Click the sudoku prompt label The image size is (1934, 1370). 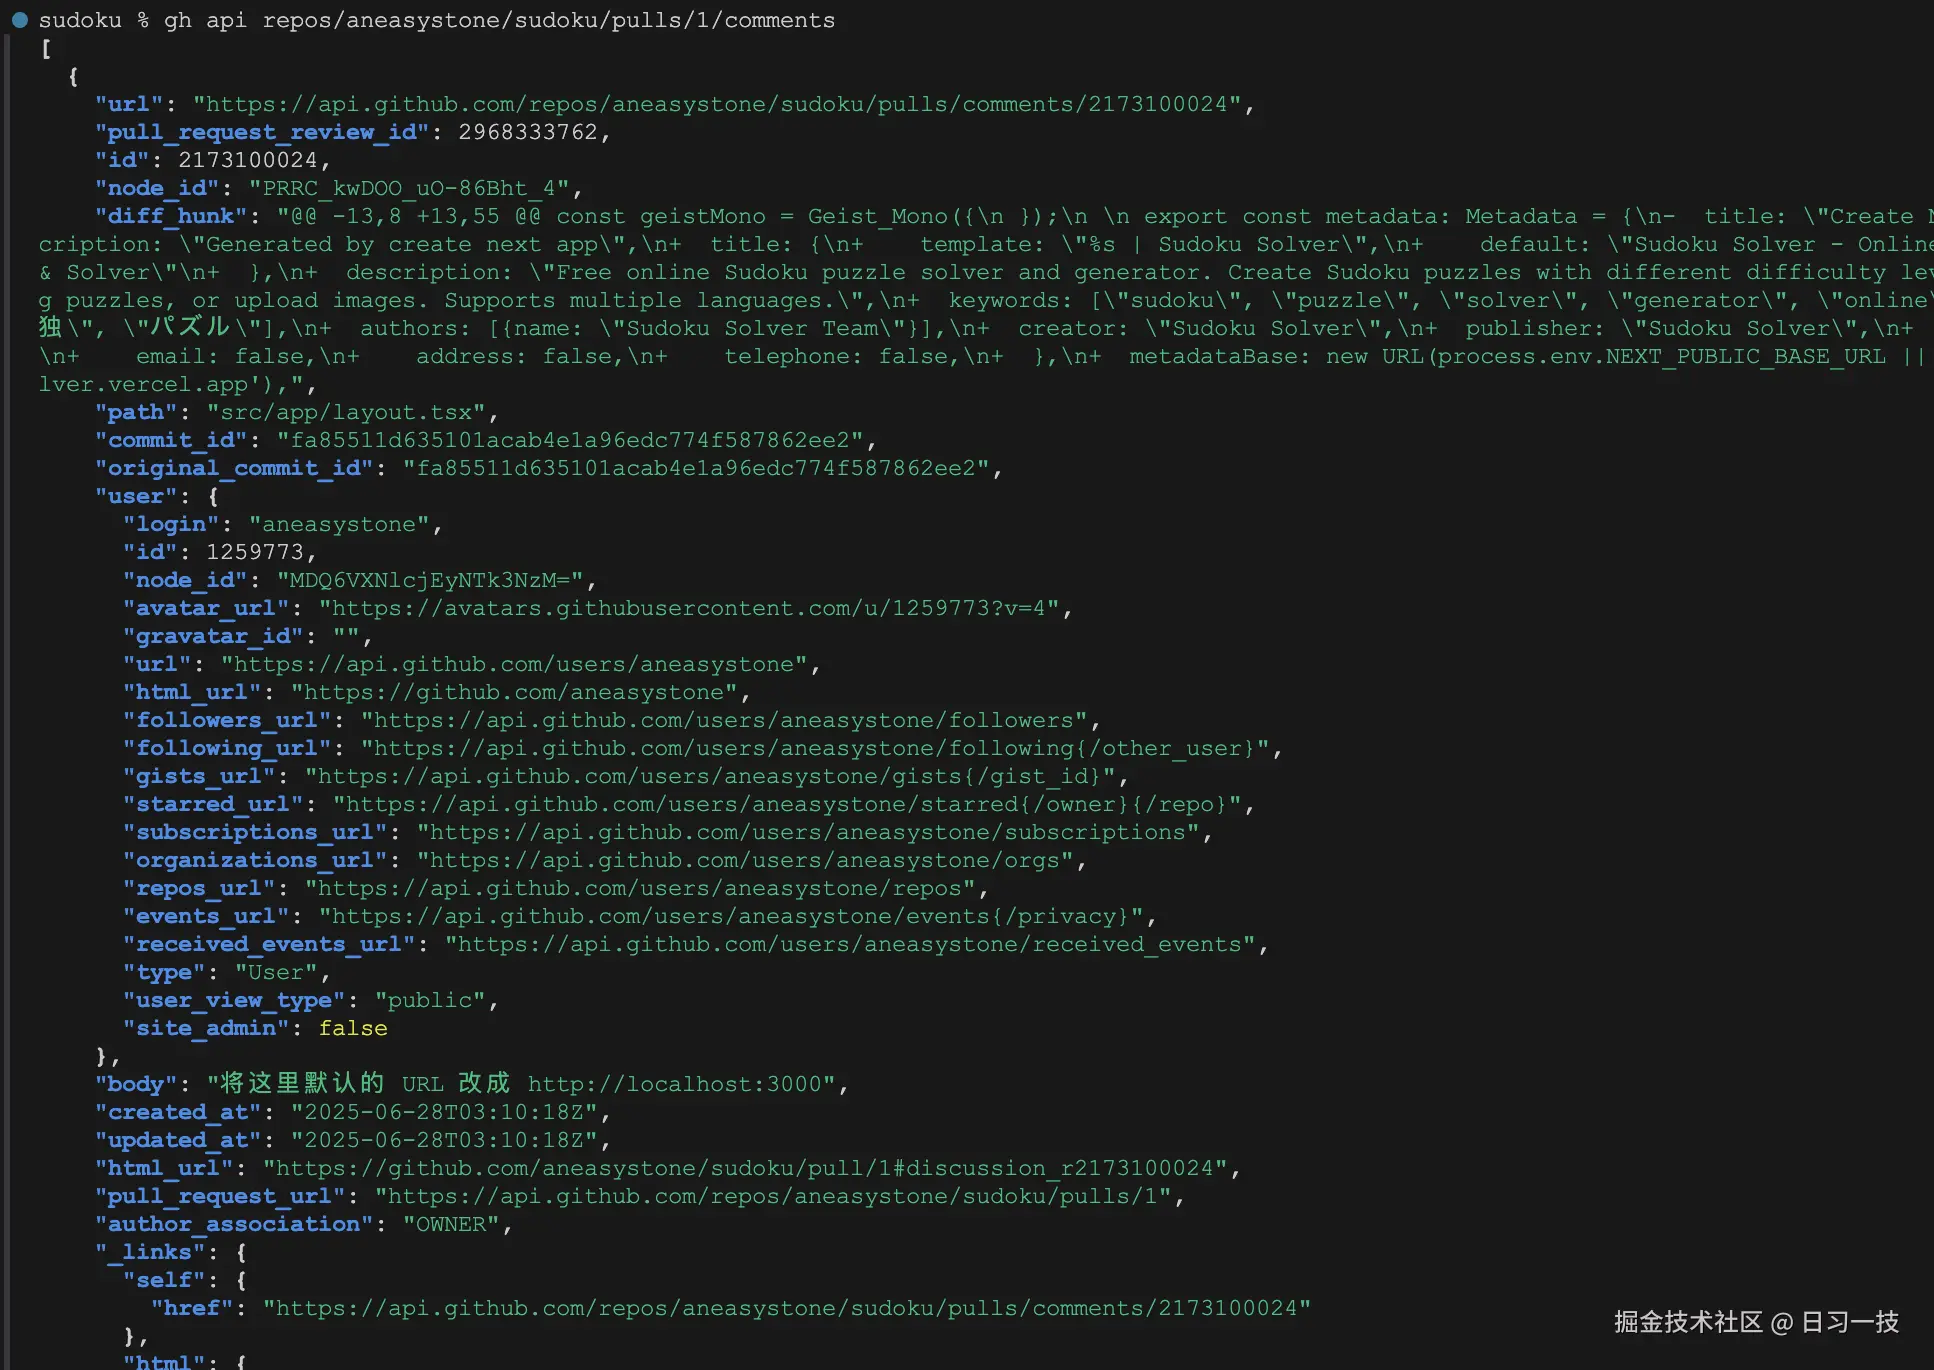(80, 19)
